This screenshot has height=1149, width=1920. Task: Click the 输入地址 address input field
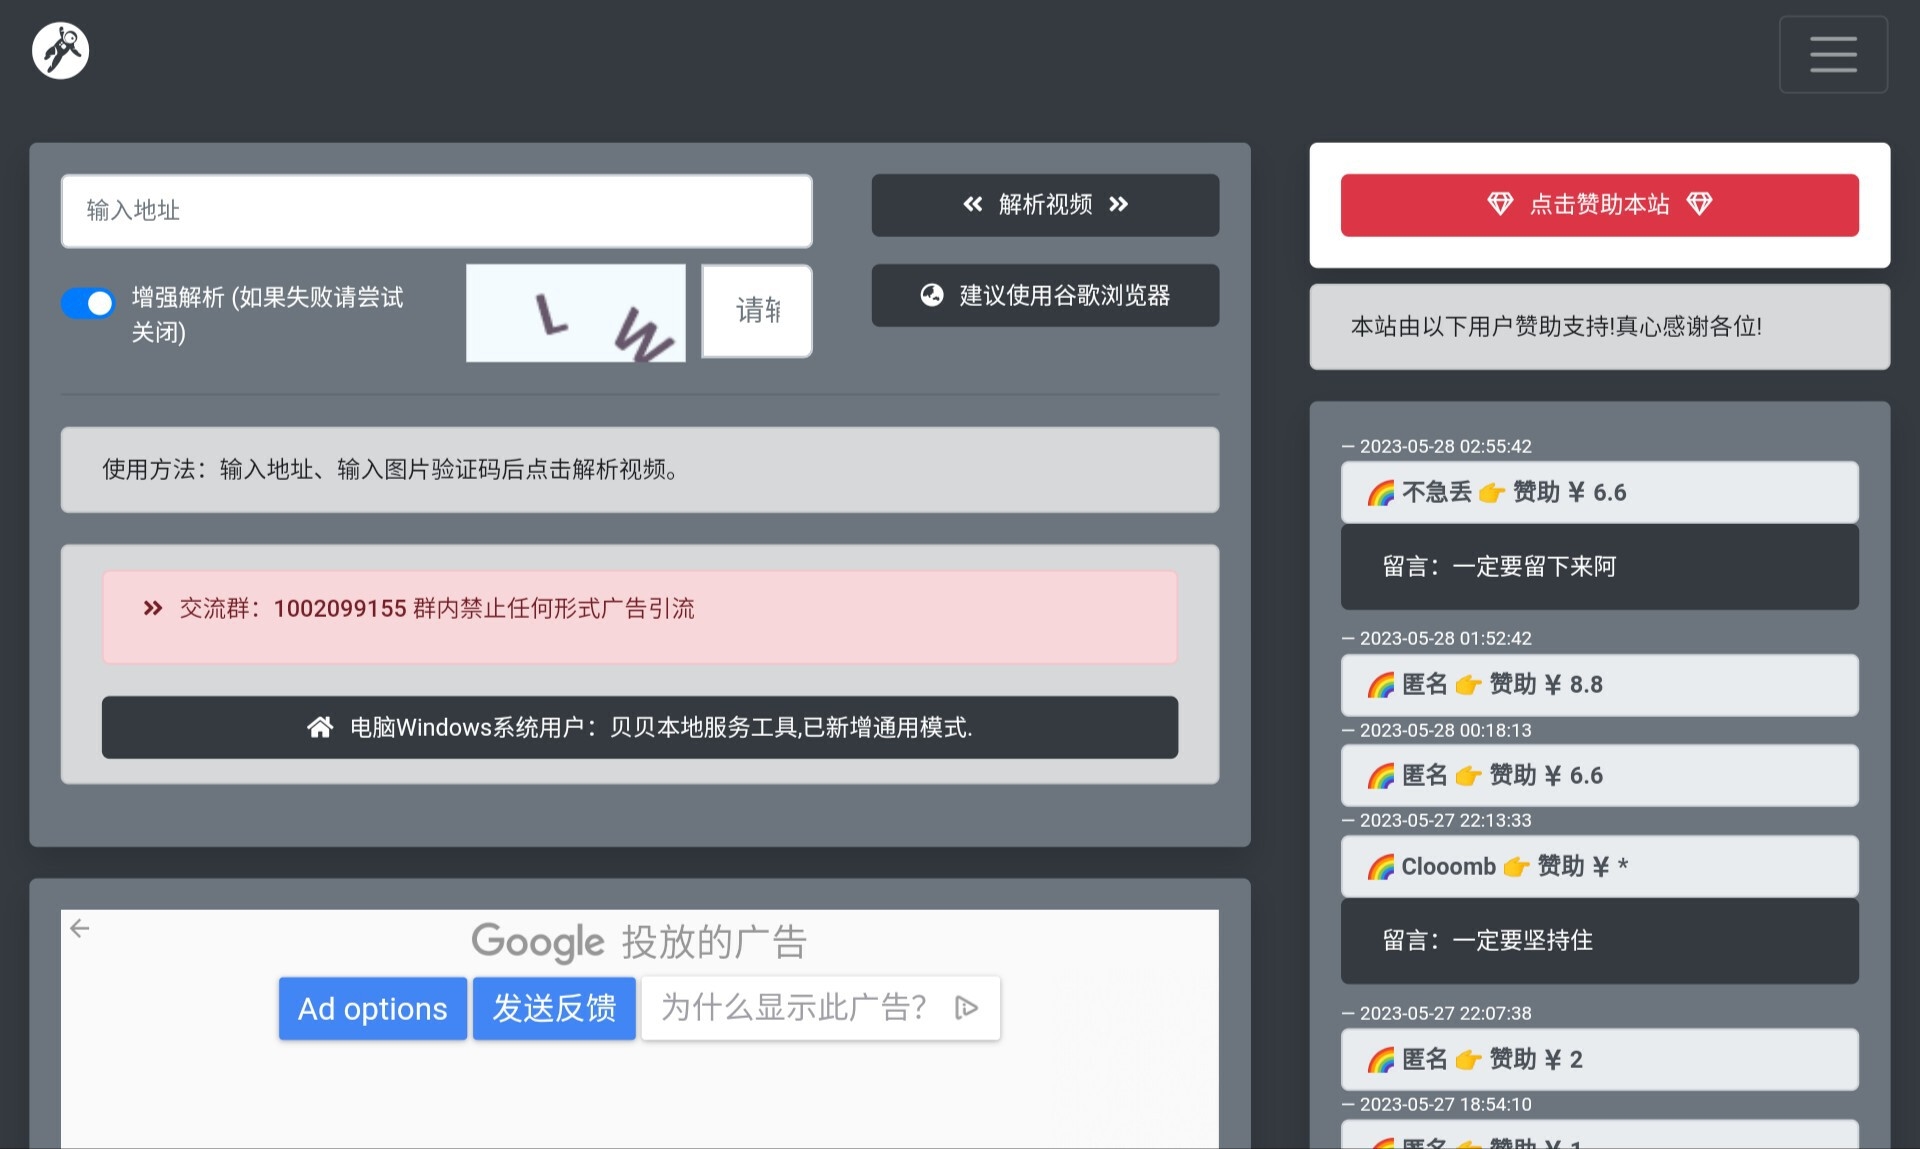click(x=437, y=211)
